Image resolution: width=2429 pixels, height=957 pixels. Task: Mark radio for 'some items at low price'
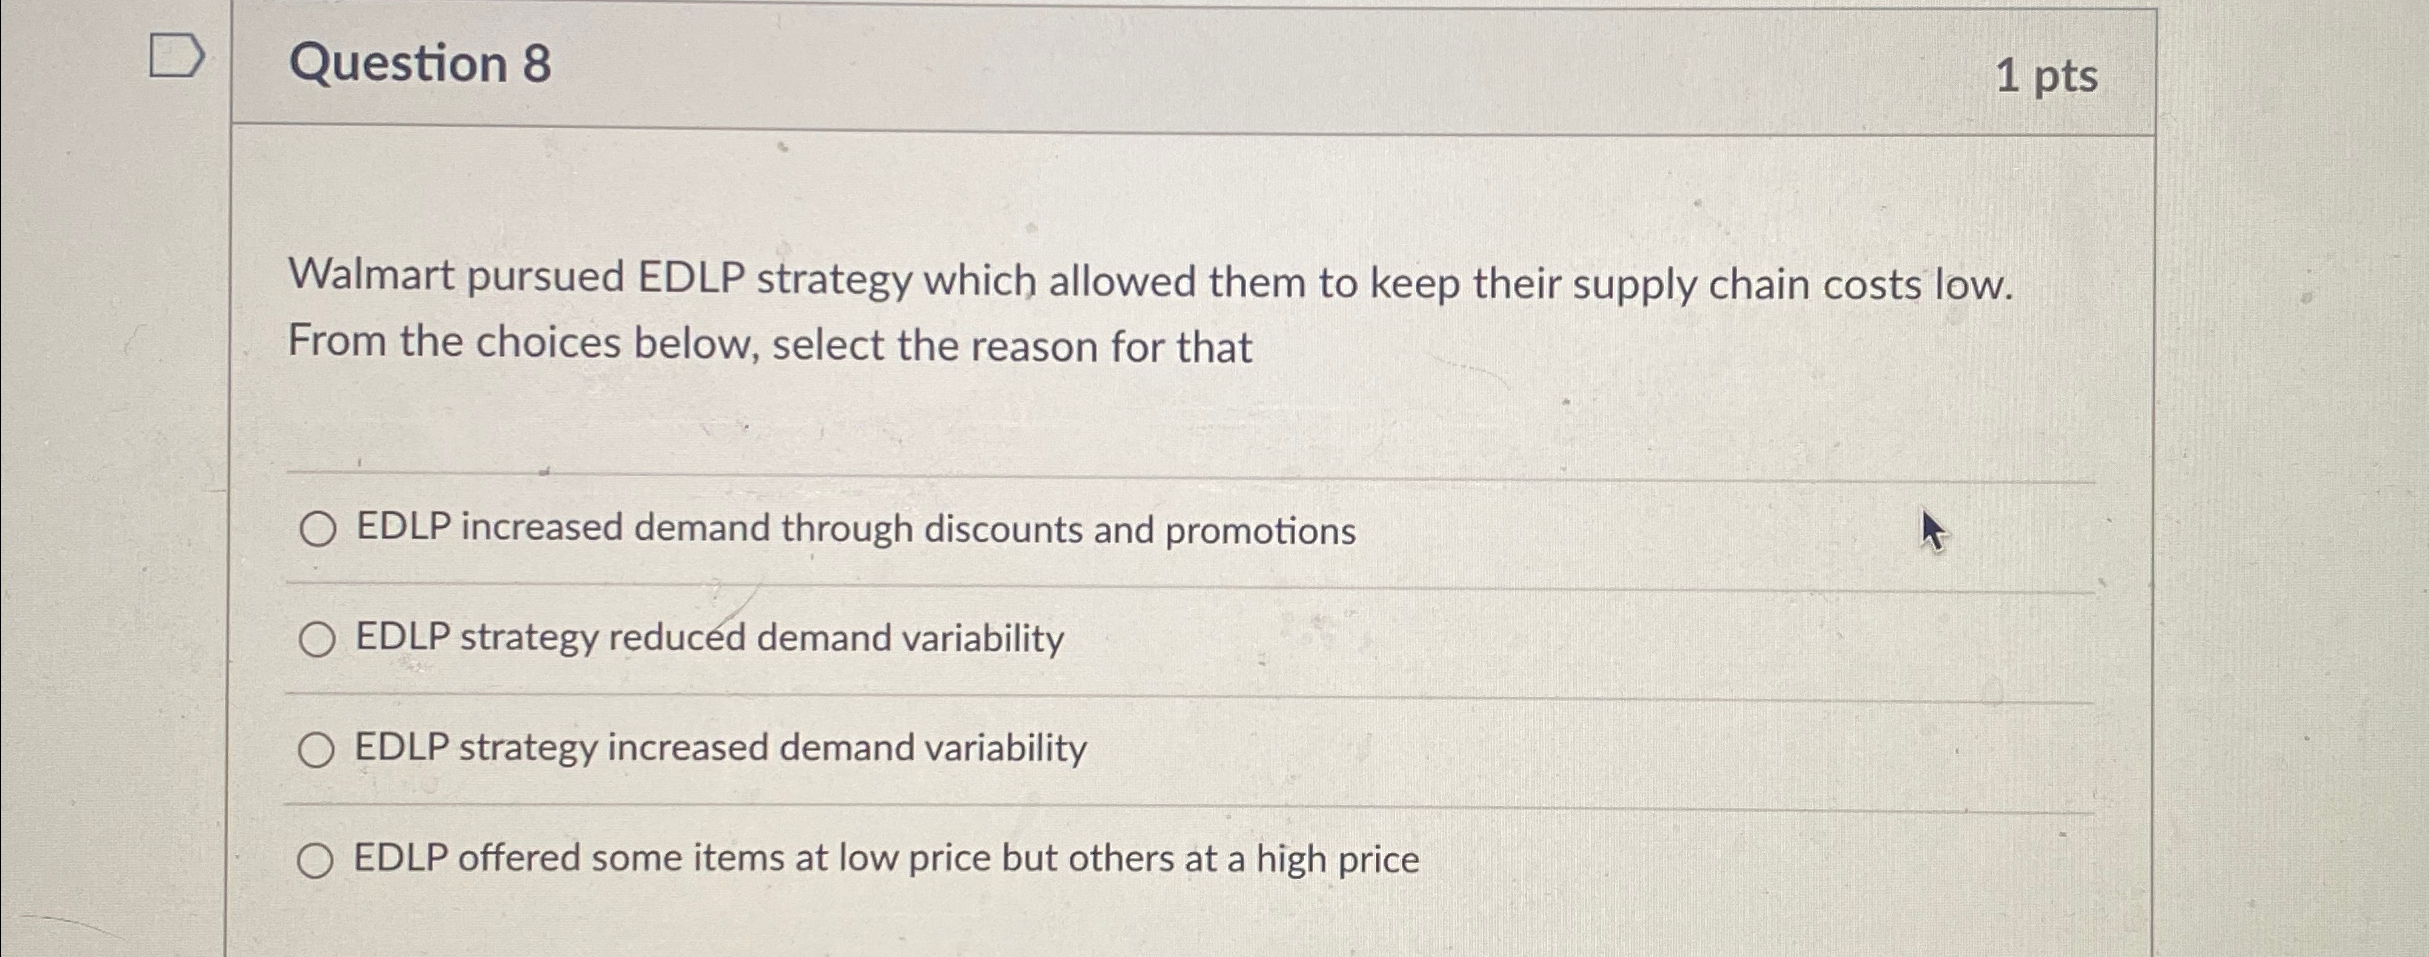315,860
